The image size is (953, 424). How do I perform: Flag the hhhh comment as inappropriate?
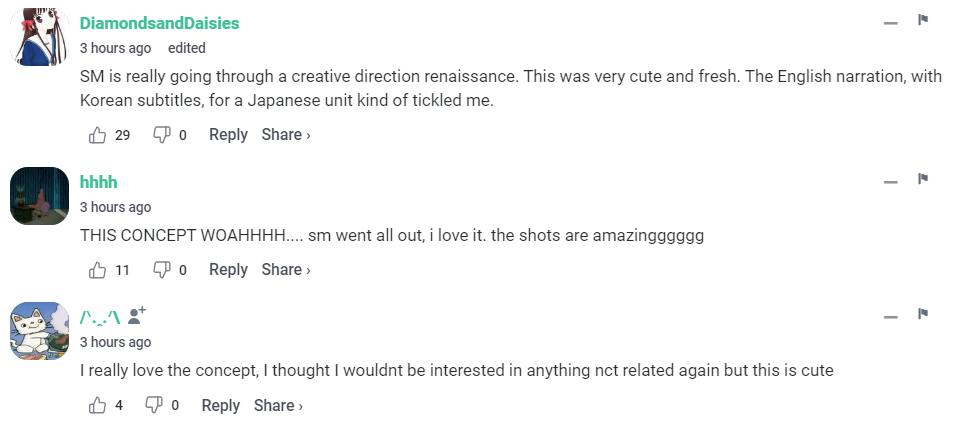tap(924, 179)
